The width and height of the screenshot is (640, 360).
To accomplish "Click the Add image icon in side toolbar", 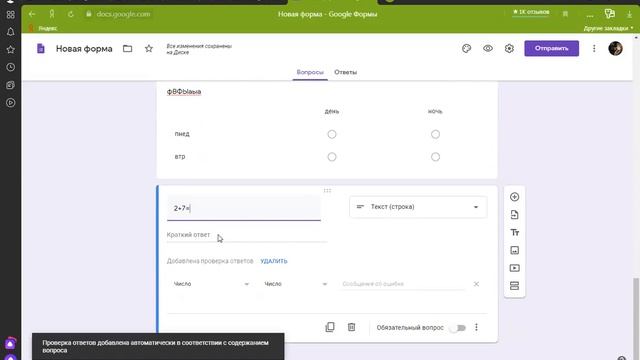I will 514,250.
